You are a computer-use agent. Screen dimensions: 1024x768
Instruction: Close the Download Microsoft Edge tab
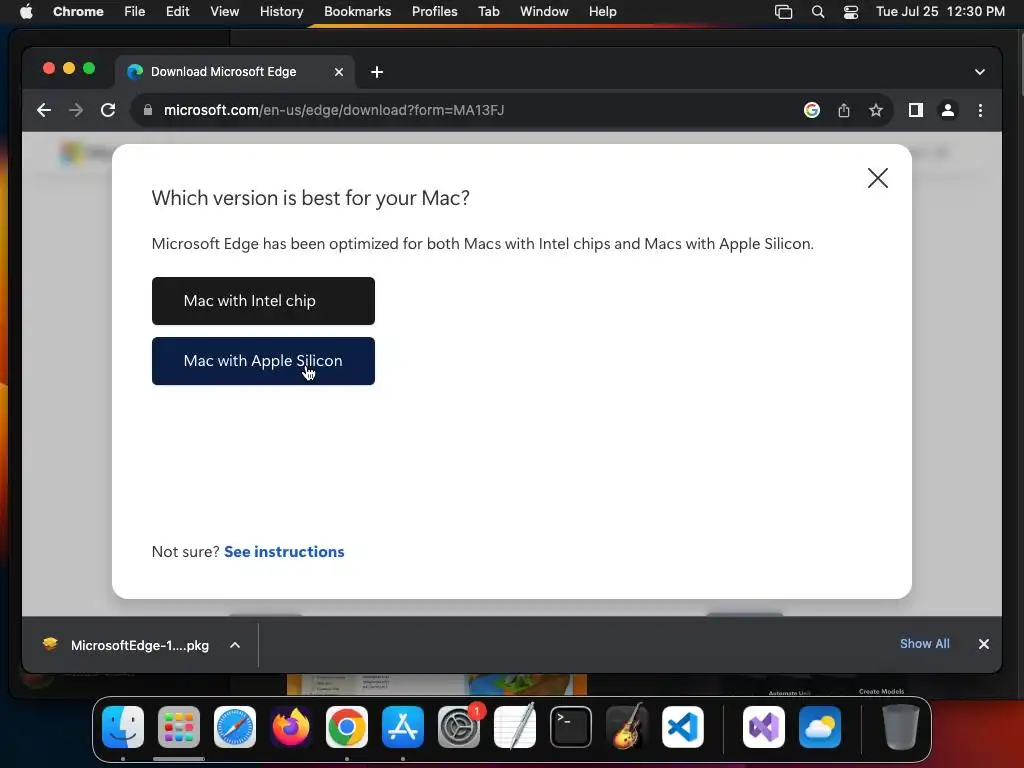(339, 72)
